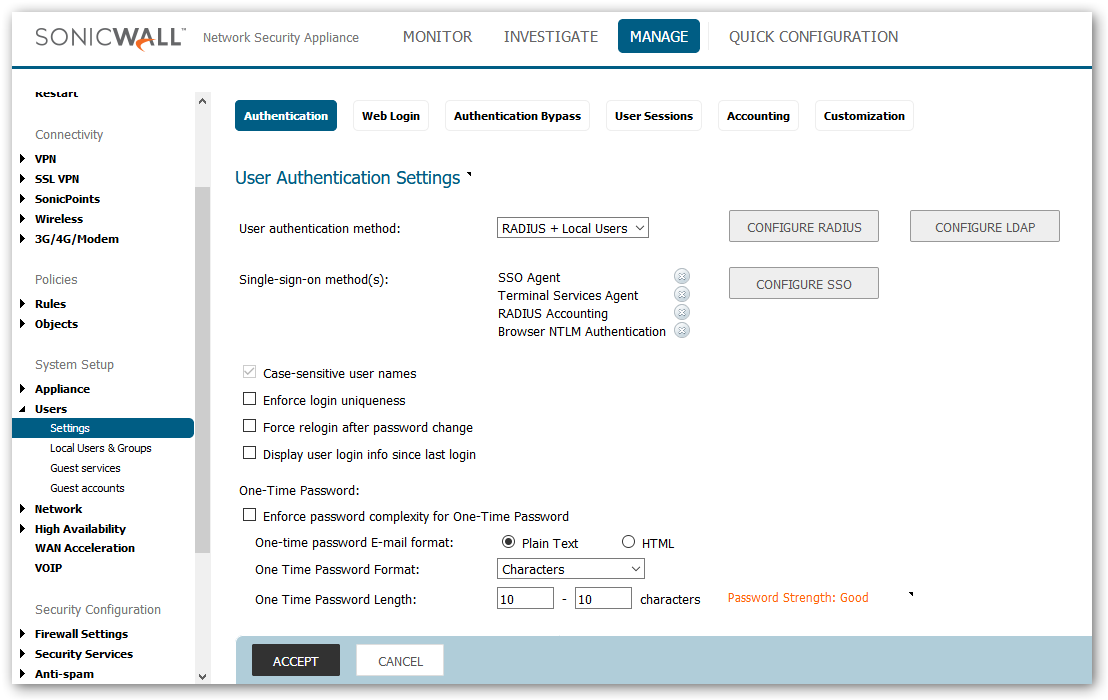
Task: Click the minimum One Time Password Length field
Action: 524,597
